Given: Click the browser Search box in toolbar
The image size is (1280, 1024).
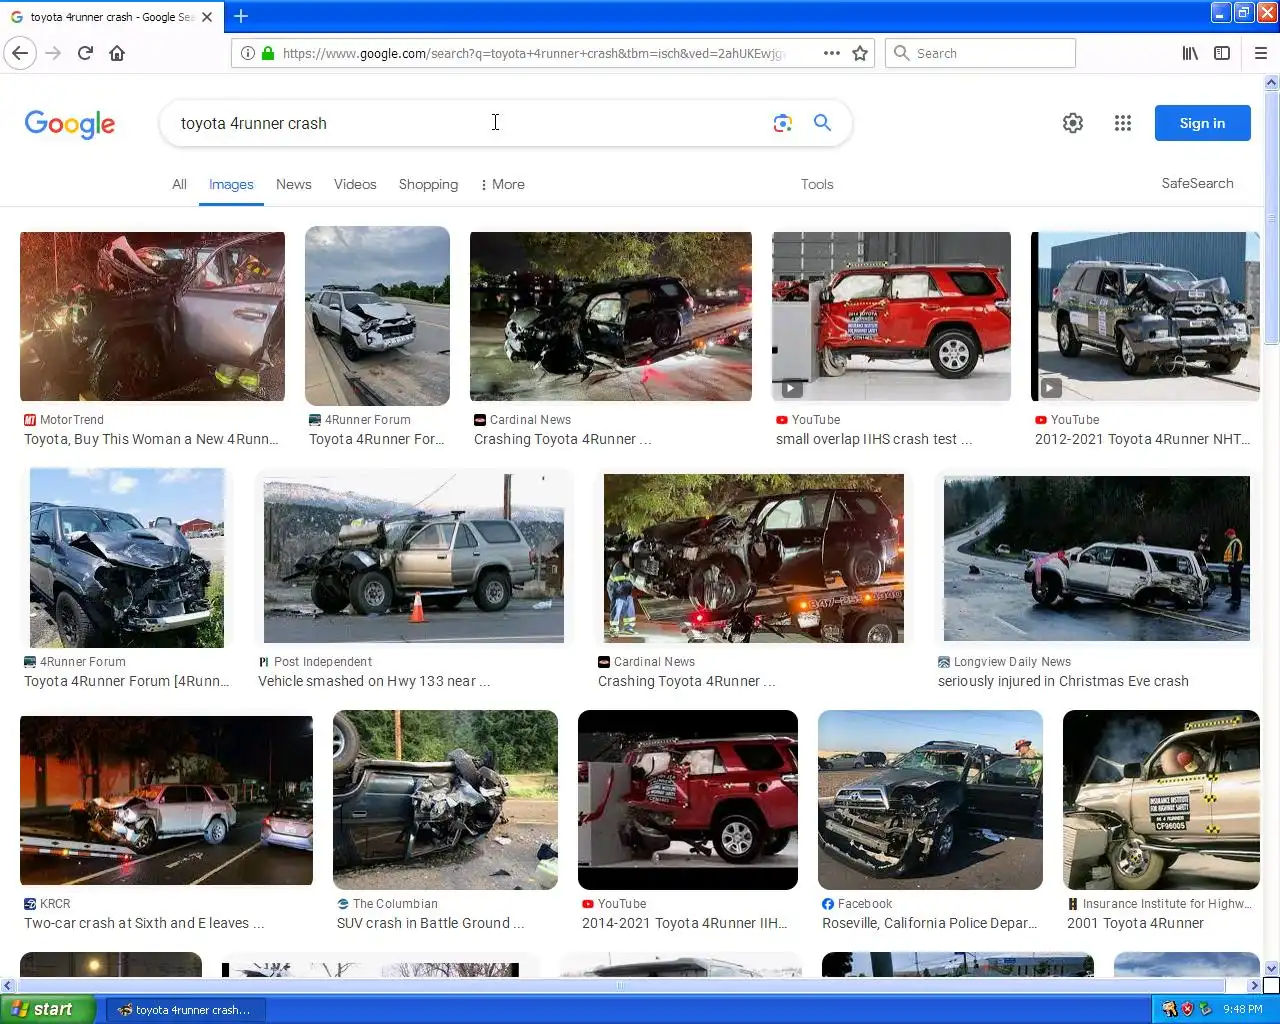Looking at the screenshot, I should 980,53.
